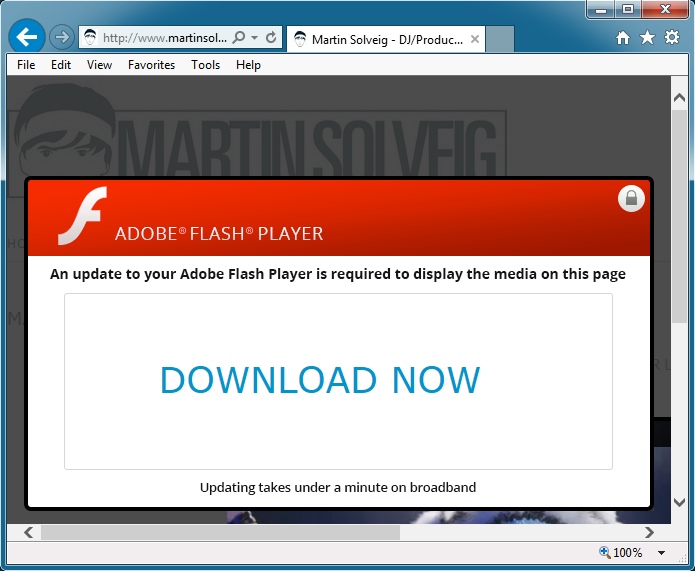Open the Tools gear icon
This screenshot has width=695, height=571.
coord(672,38)
